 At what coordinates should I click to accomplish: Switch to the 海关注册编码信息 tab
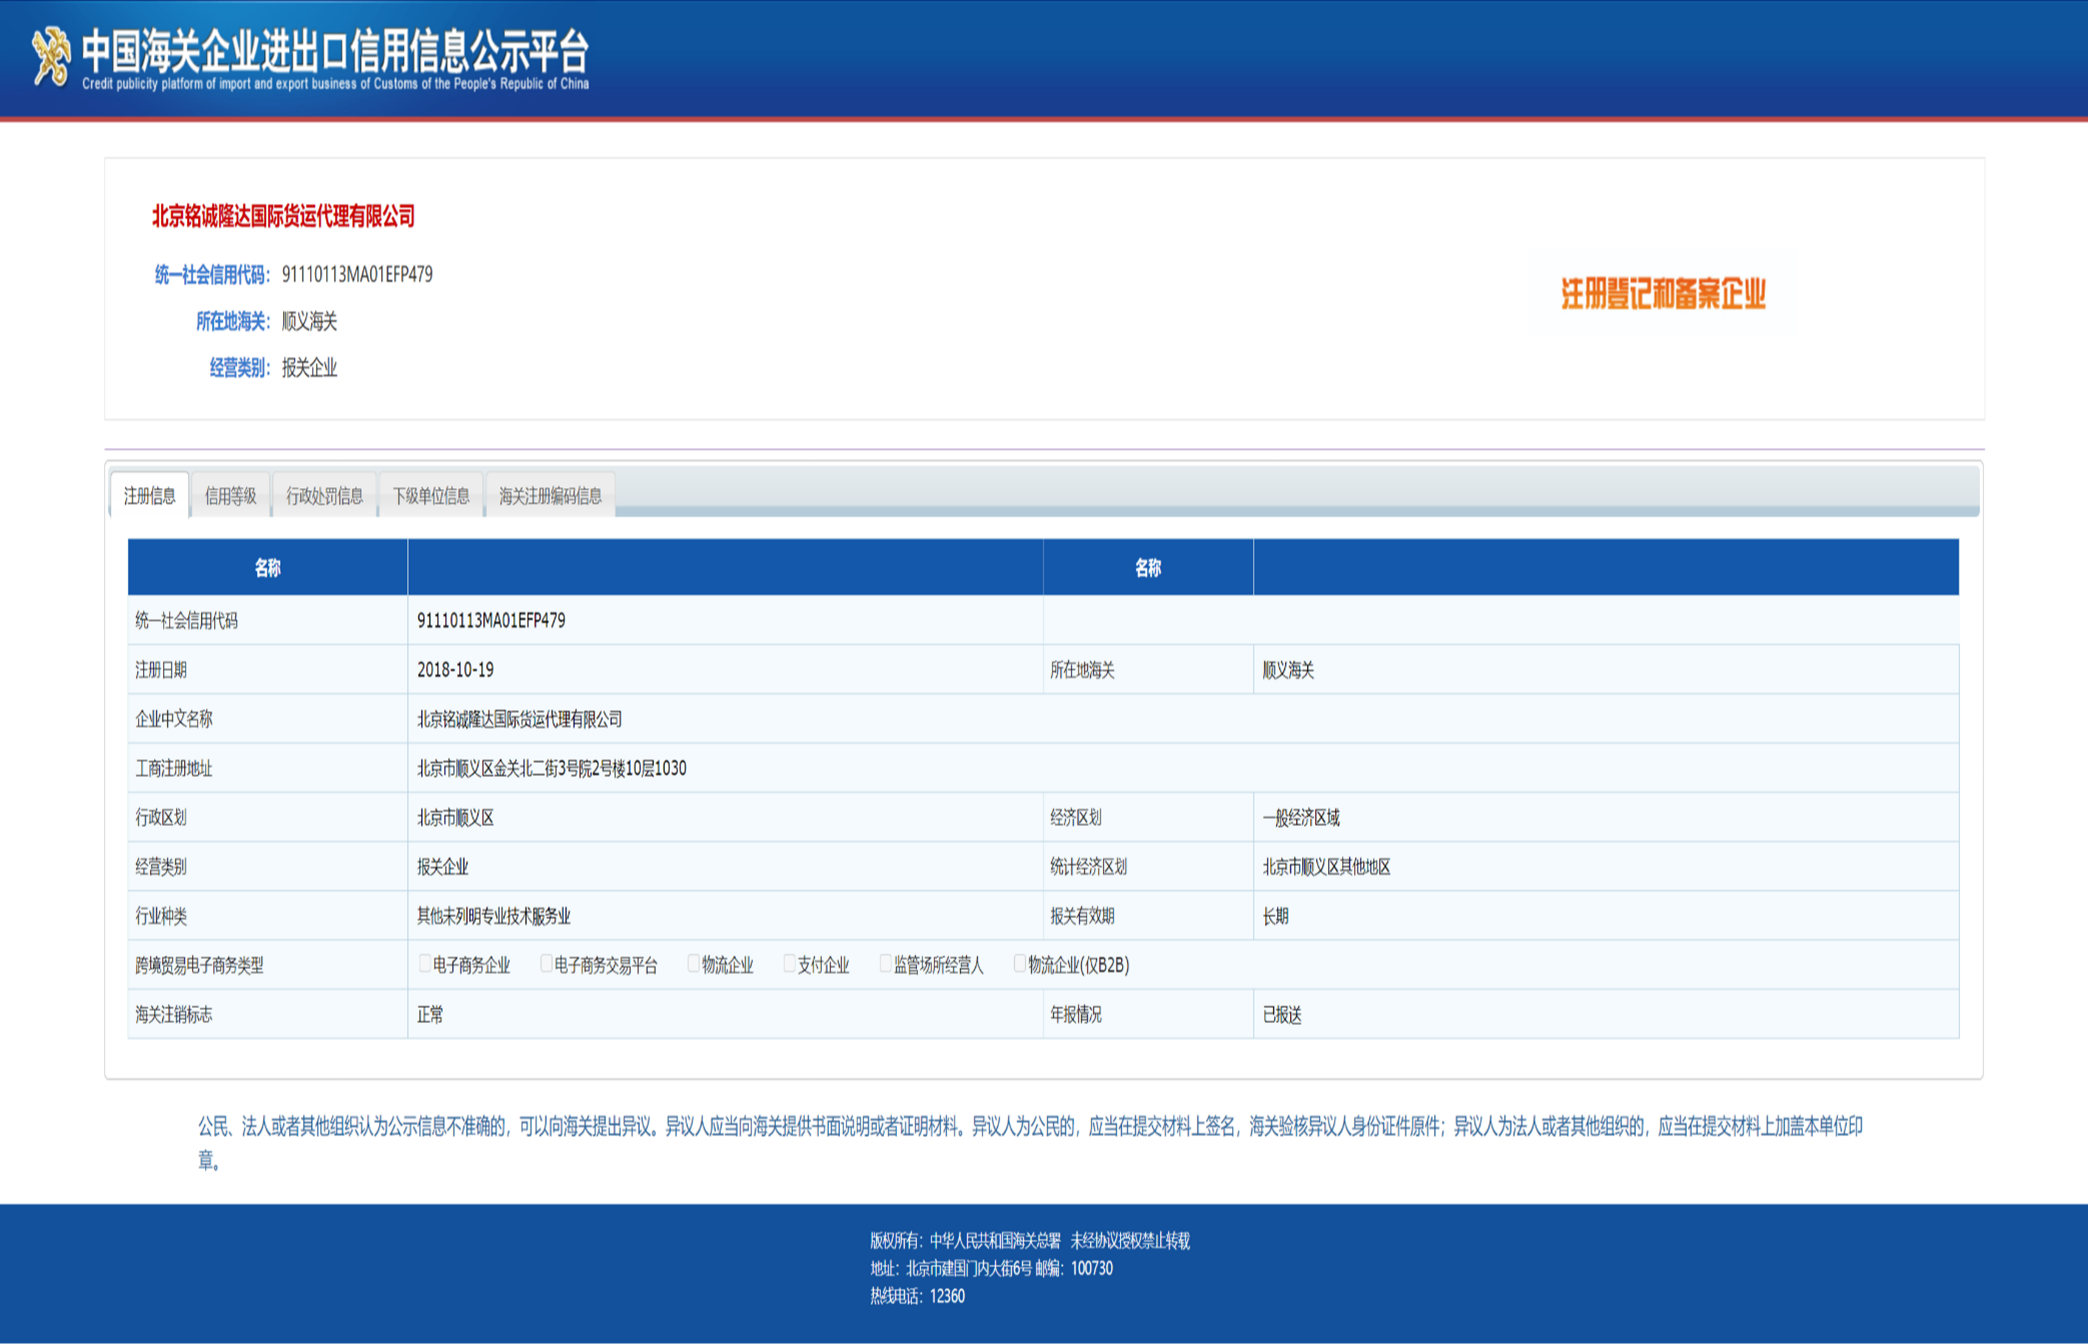(x=550, y=495)
